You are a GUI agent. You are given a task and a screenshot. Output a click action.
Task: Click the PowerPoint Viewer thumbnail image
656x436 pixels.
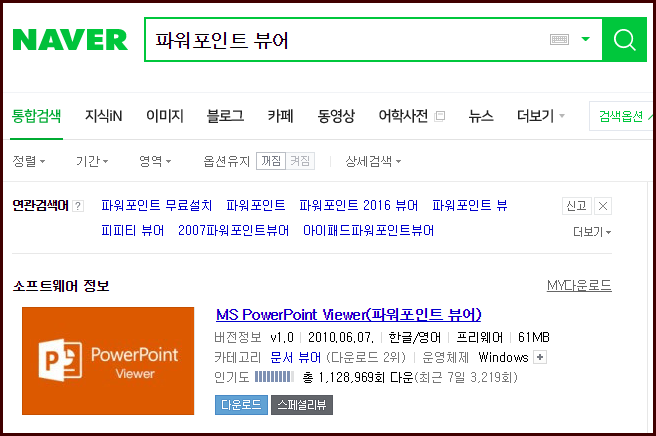pos(108,361)
